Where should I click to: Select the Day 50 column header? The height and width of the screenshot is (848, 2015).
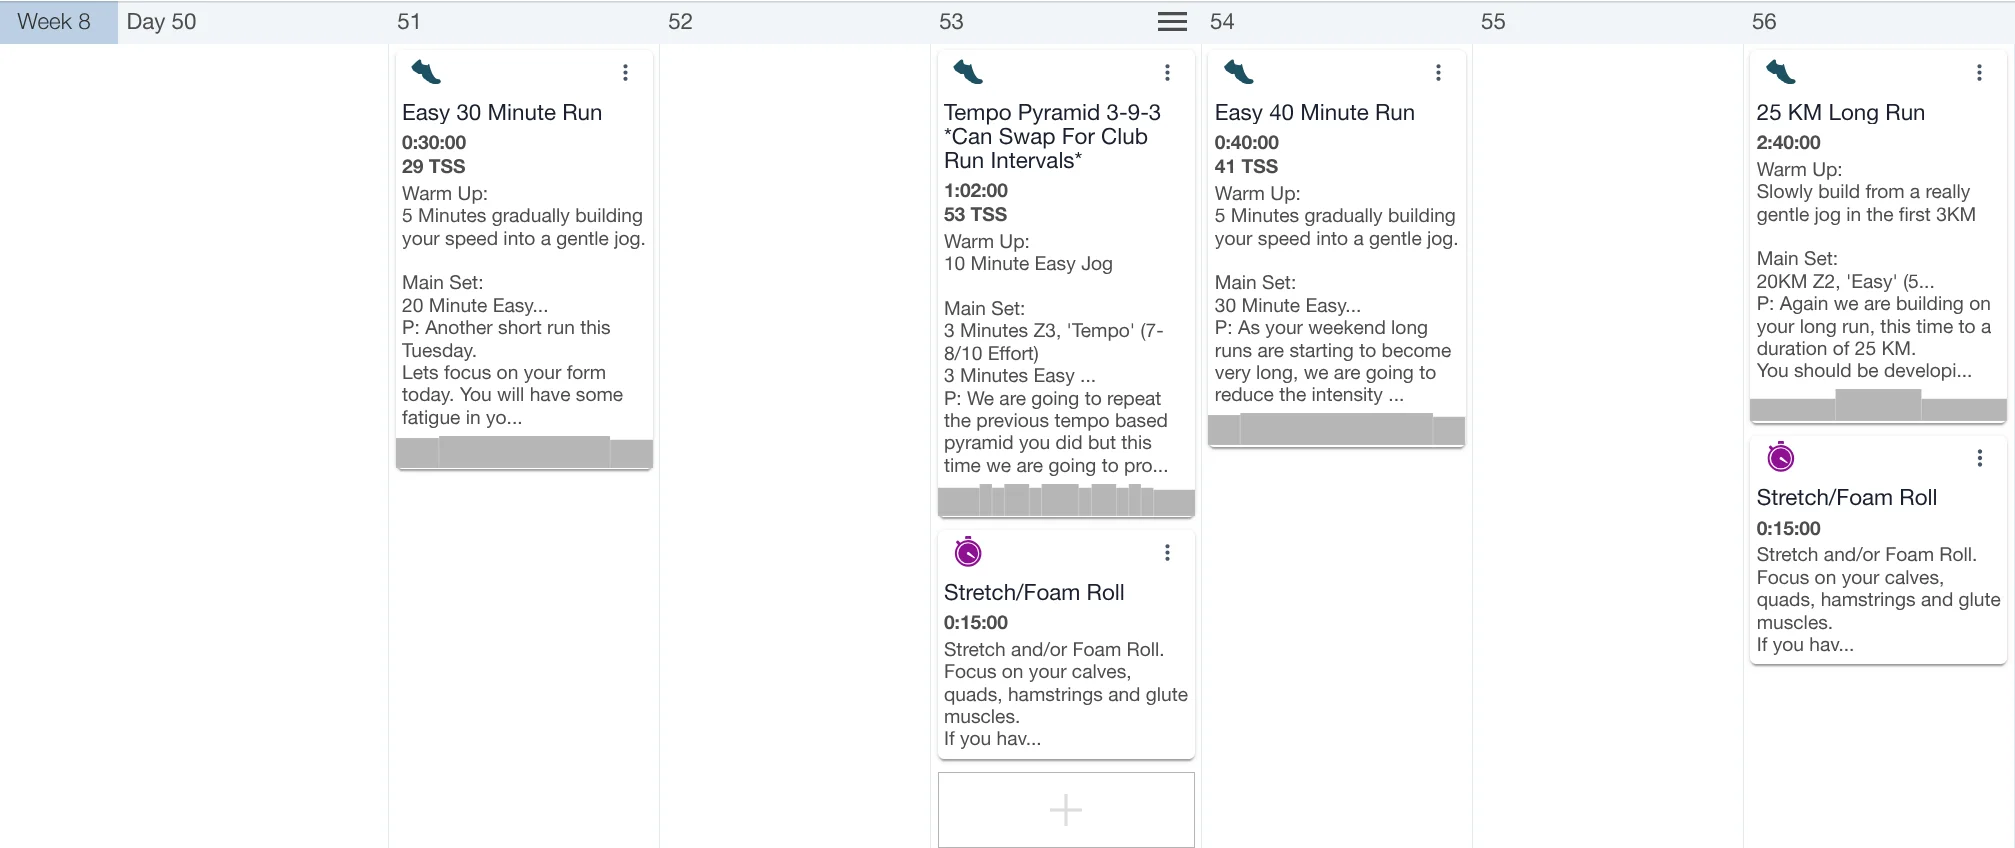tap(162, 22)
